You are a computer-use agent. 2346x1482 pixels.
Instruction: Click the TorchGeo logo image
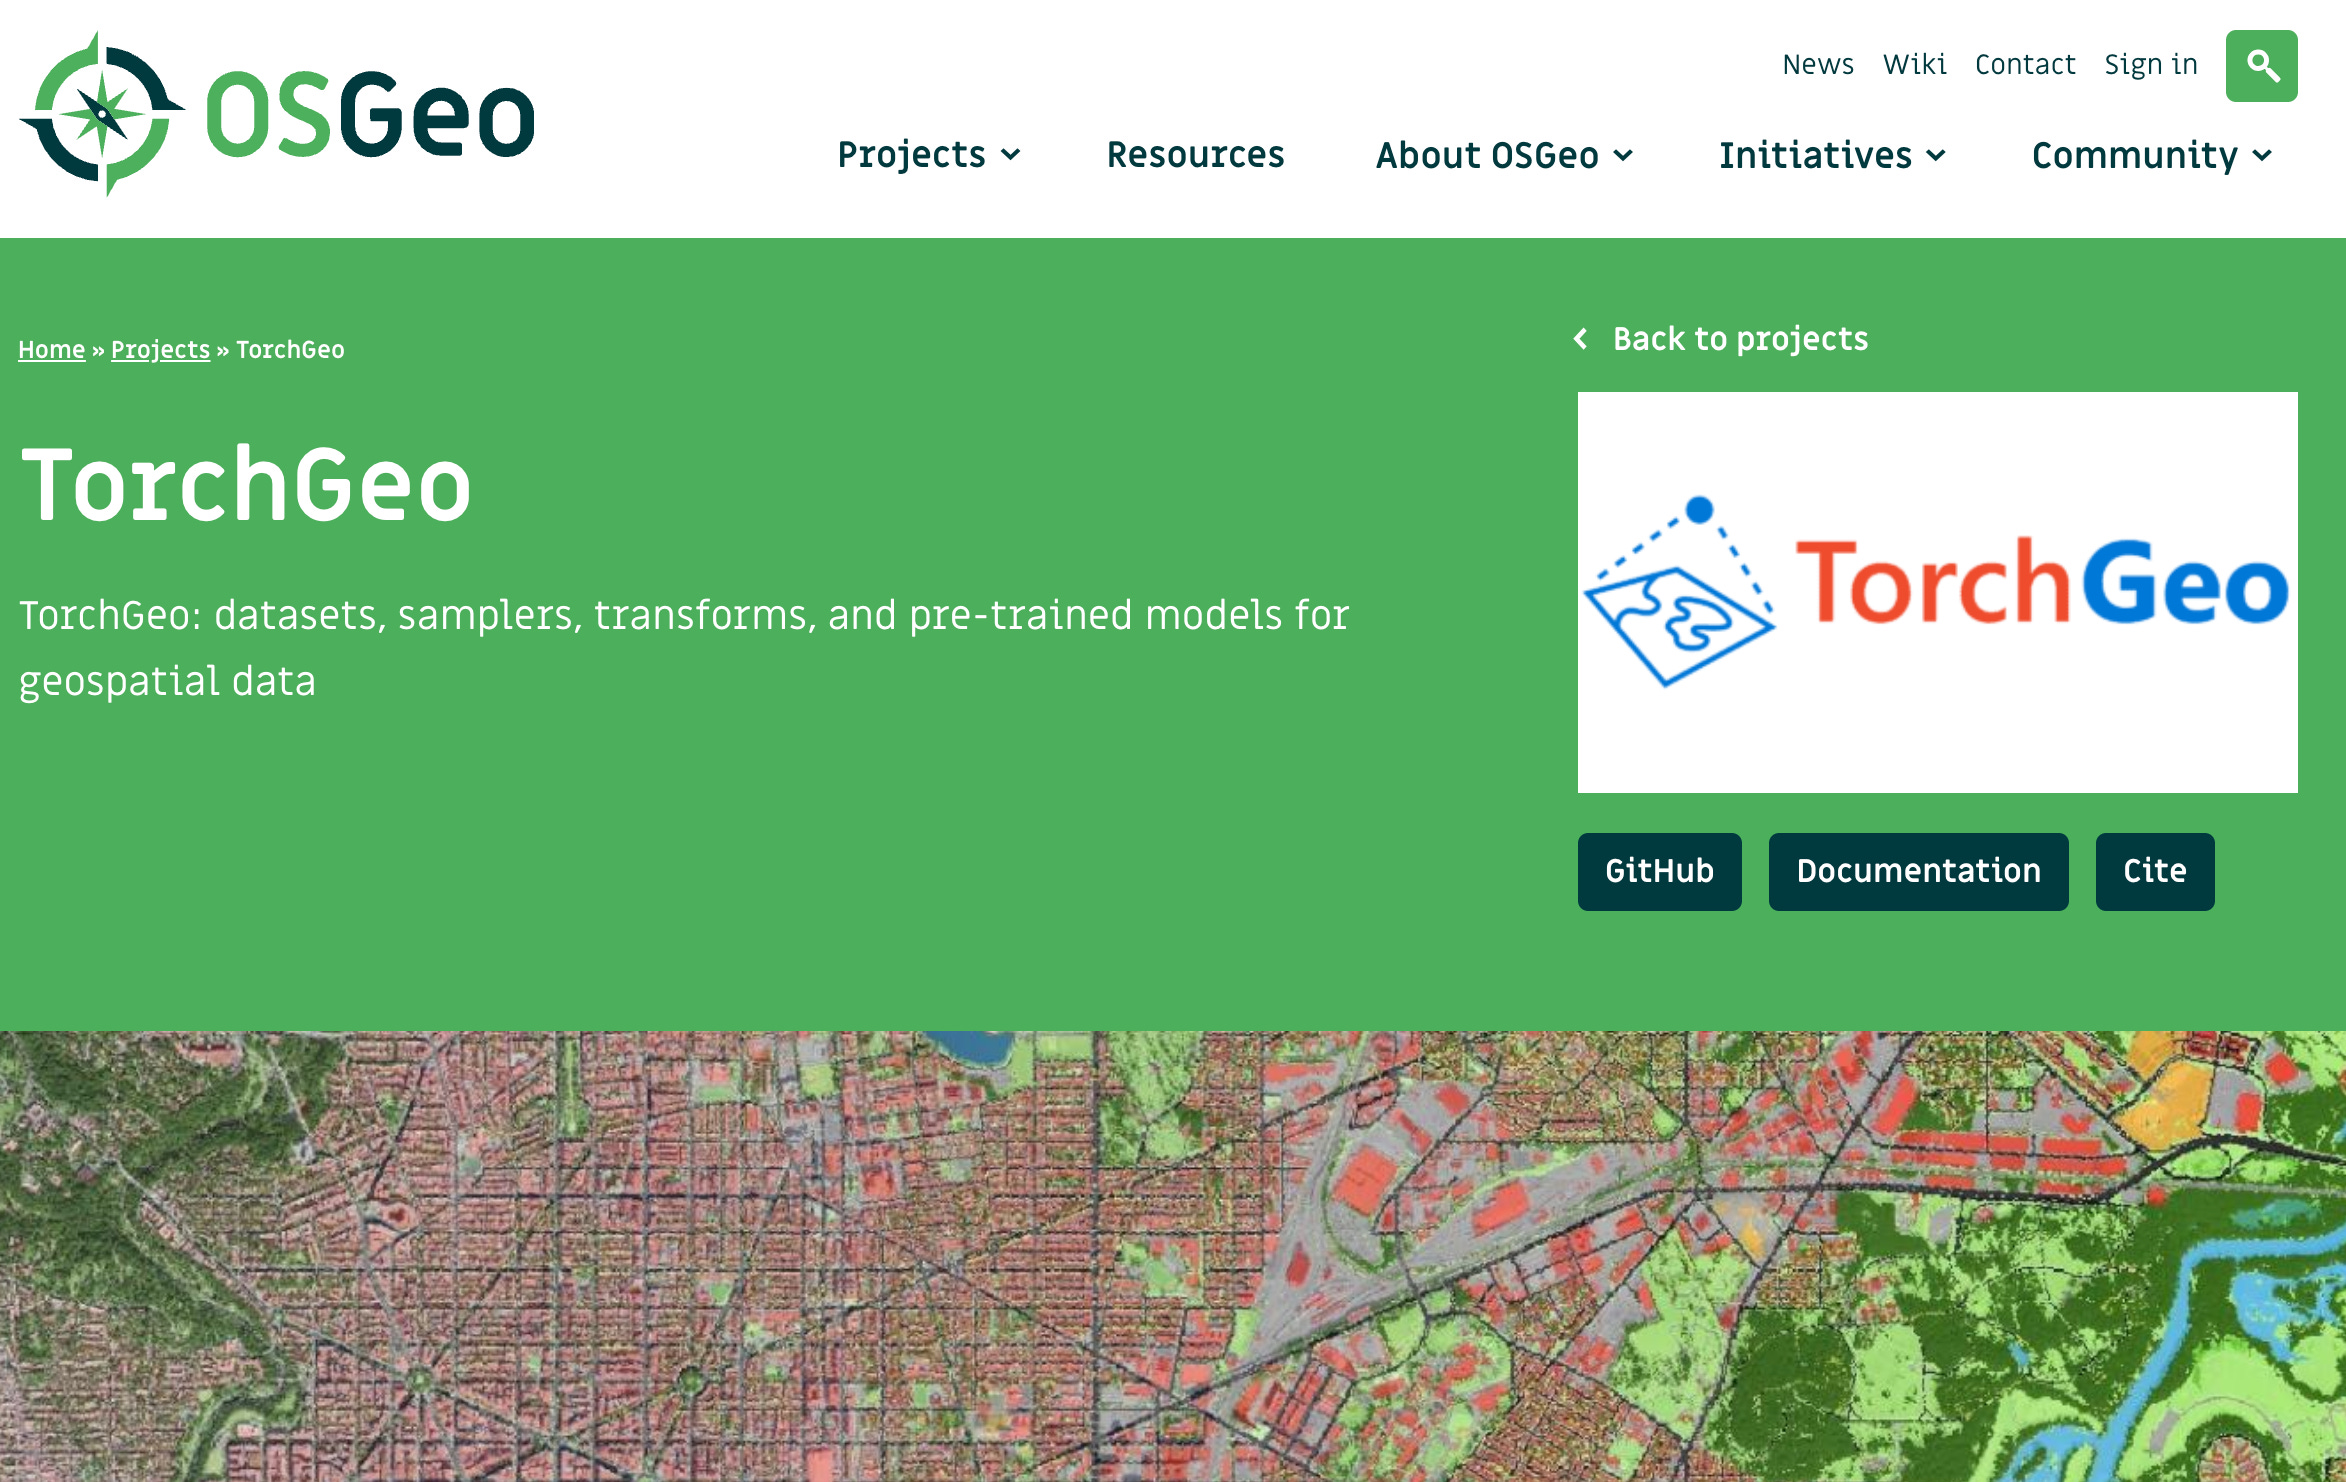1936,592
